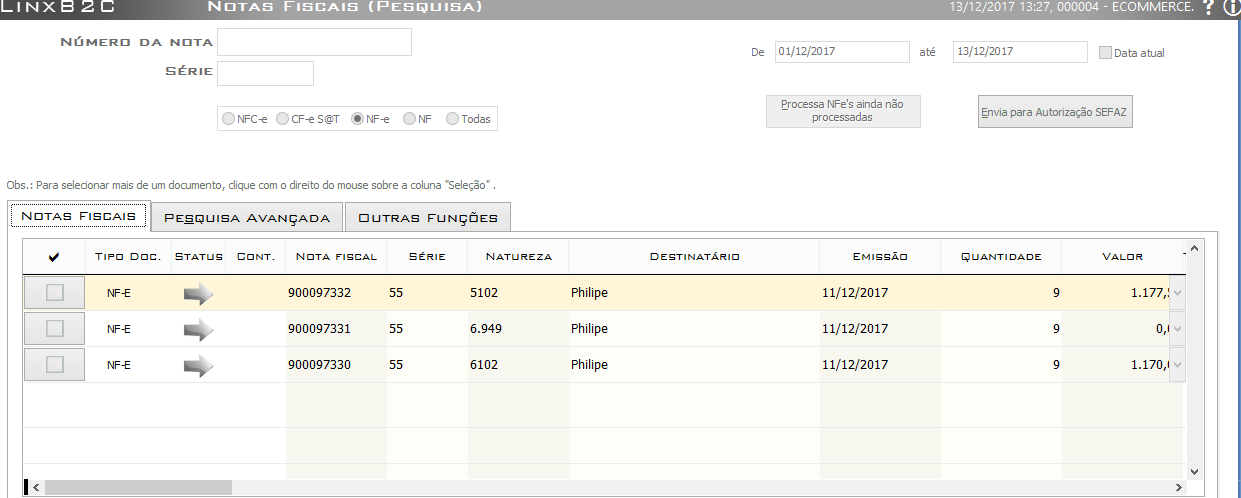1241x498 pixels.
Task: Sort by the Natureza column header
Action: [518, 257]
